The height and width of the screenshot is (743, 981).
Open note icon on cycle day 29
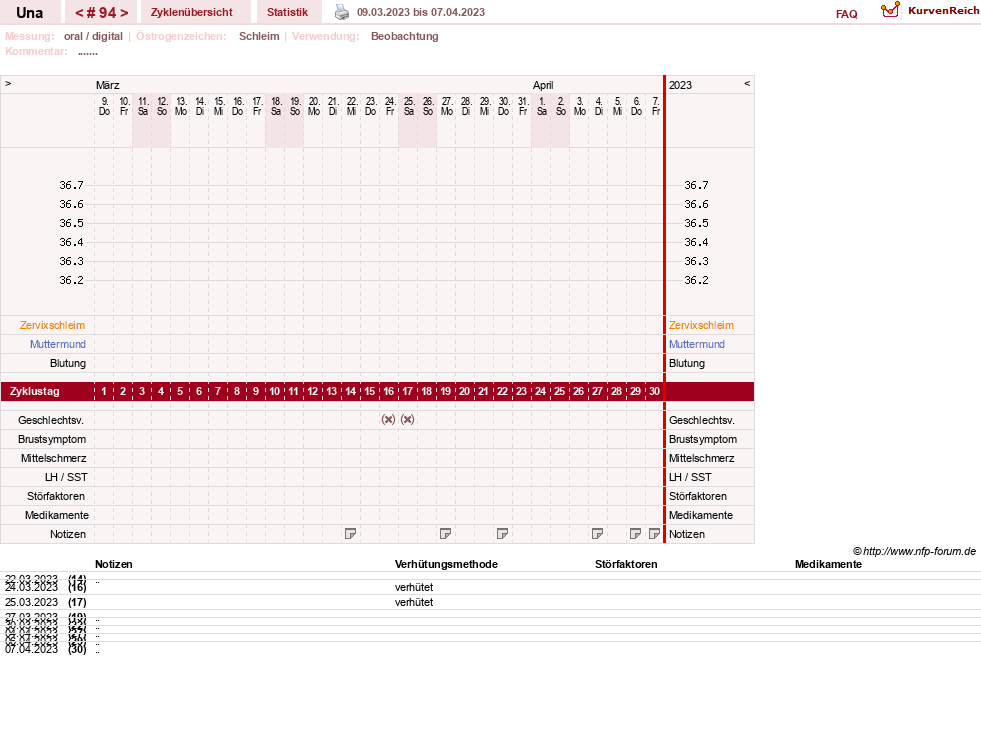pyautogui.click(x=635, y=533)
